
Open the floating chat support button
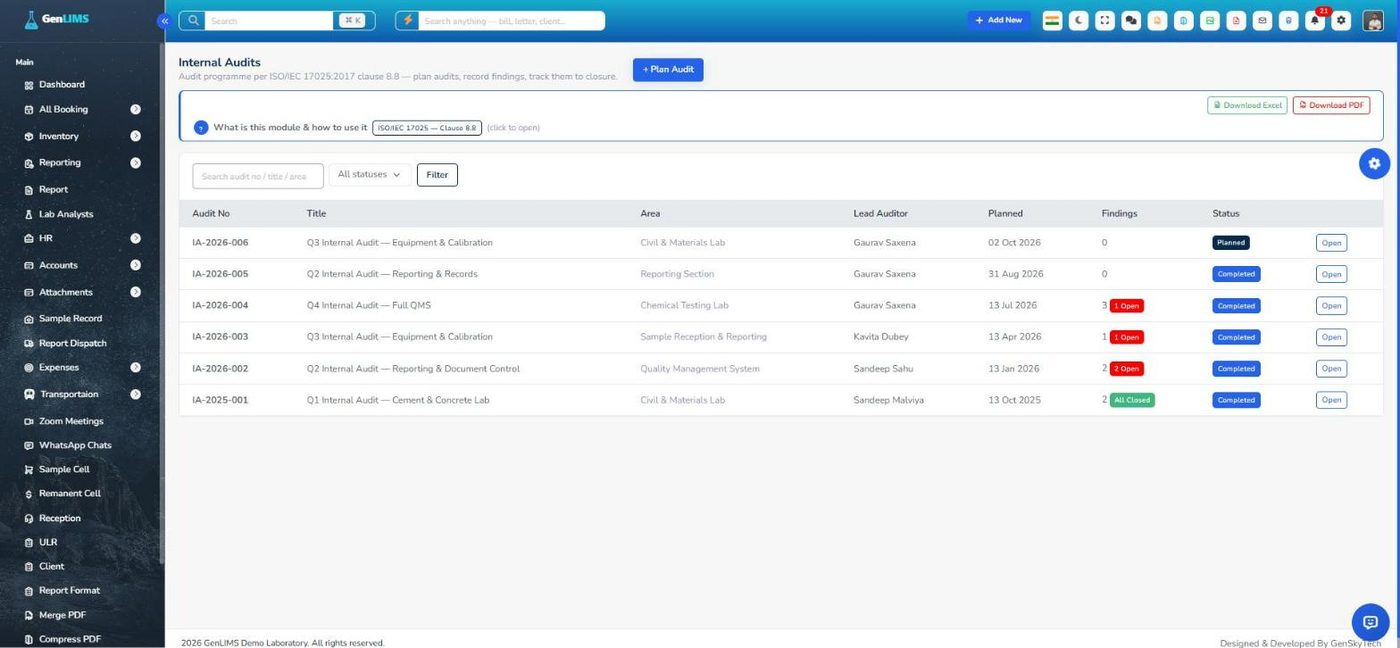click(1370, 622)
